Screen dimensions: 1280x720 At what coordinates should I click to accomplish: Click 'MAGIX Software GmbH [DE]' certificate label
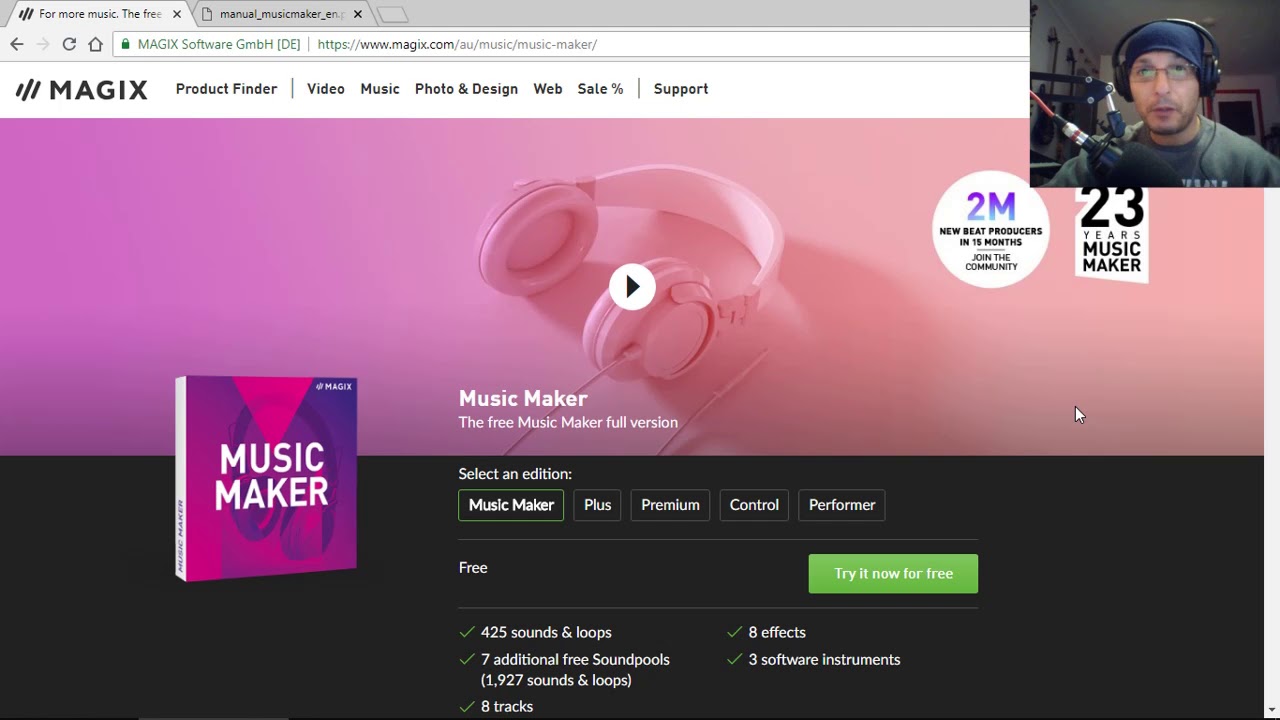click(x=219, y=44)
